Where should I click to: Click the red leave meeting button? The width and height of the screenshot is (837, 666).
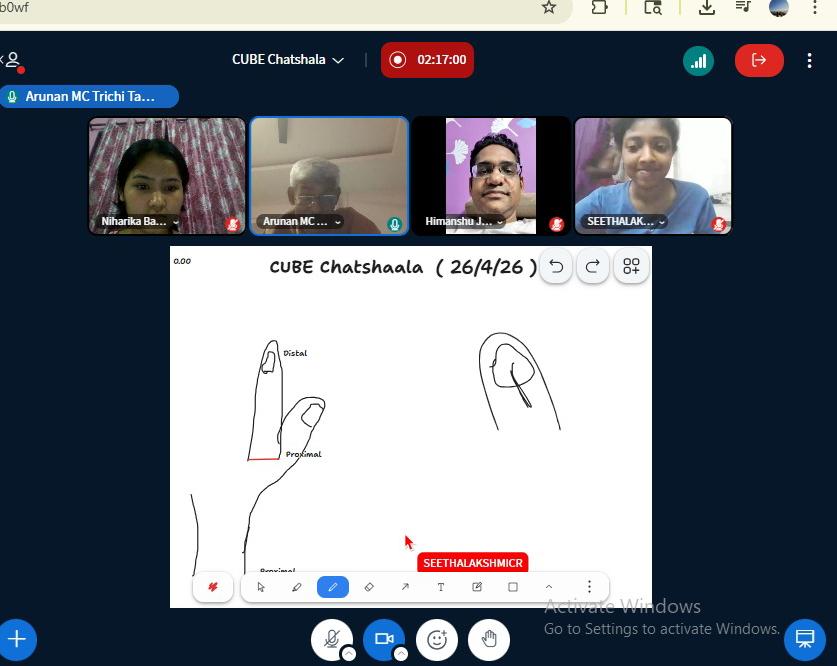point(759,60)
